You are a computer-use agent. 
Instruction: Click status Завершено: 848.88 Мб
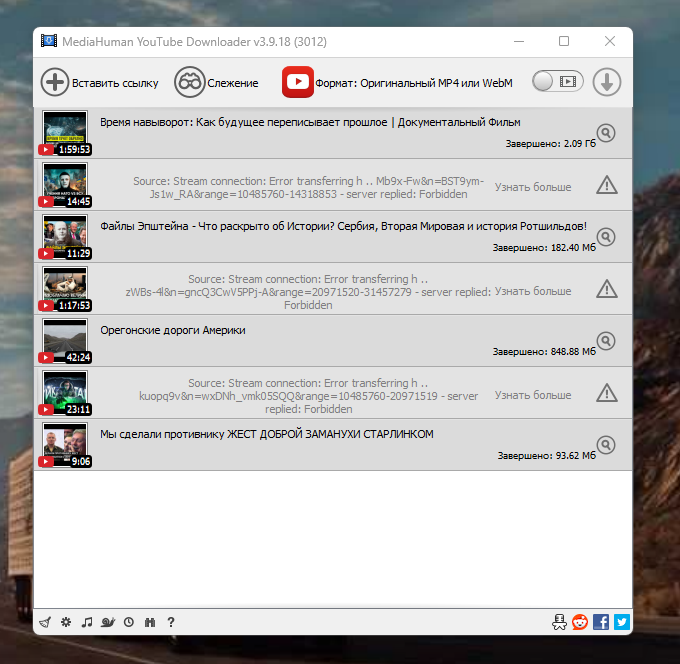tap(544, 352)
